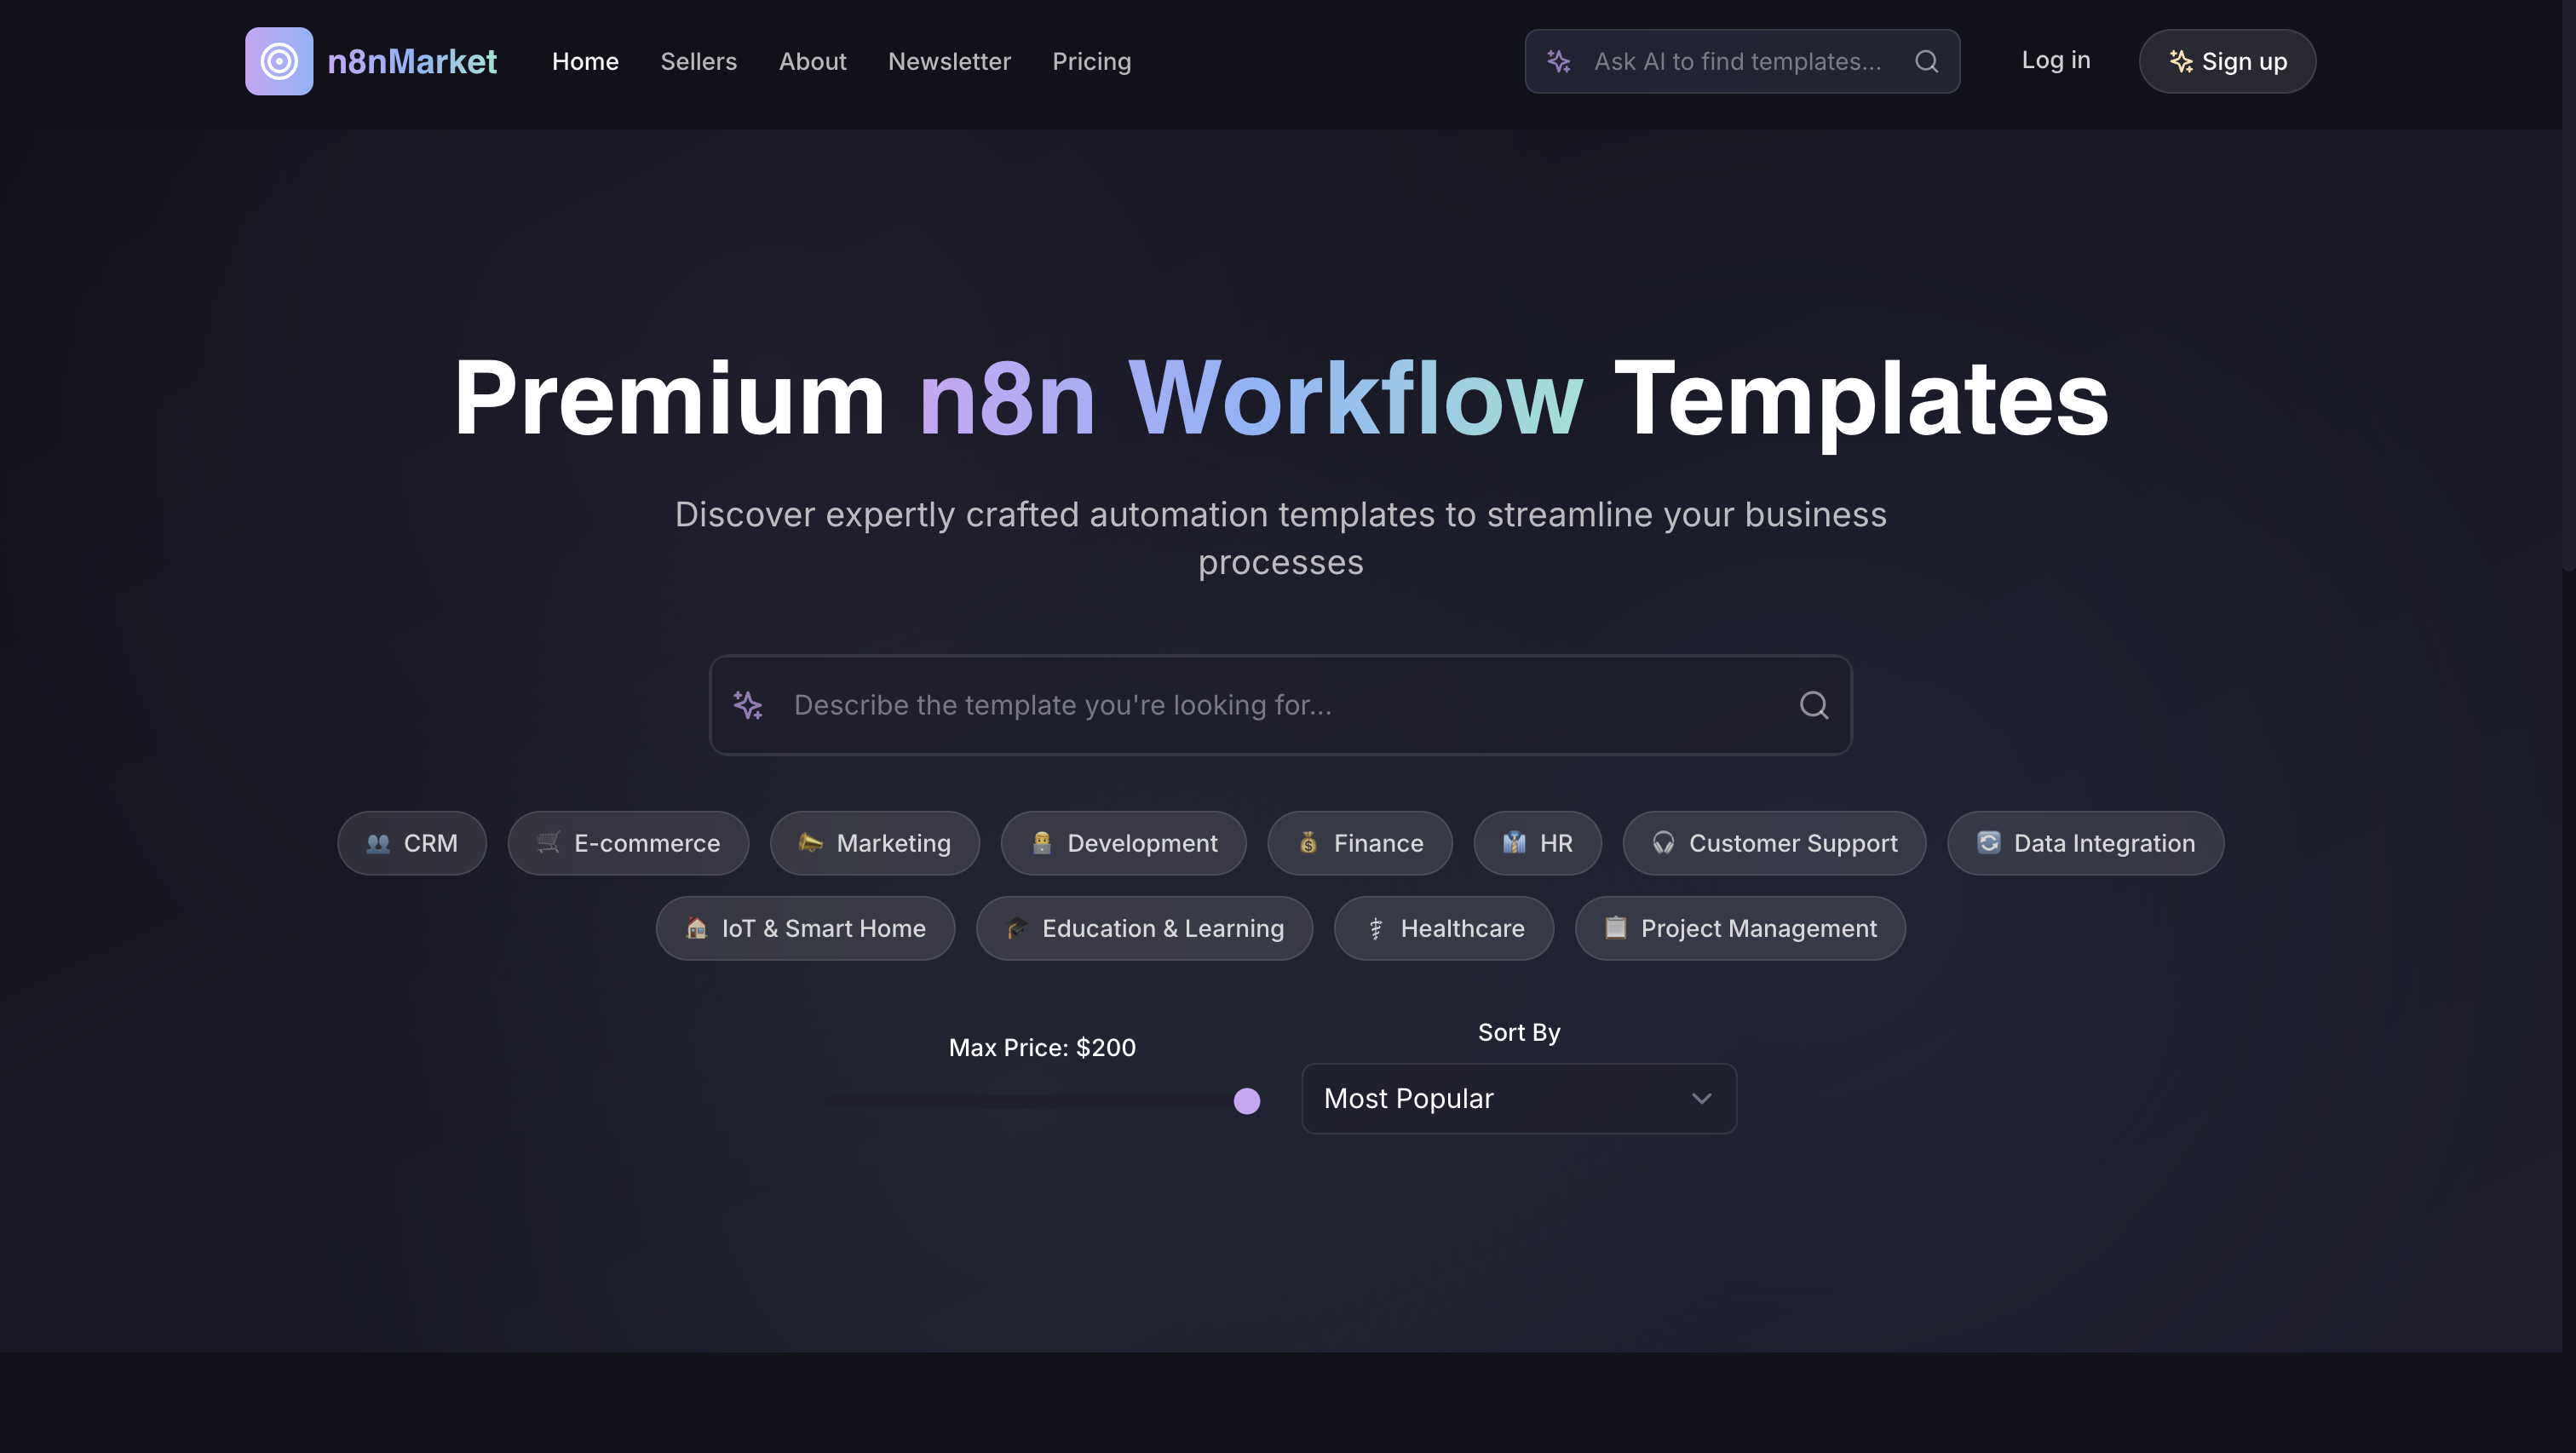2576x1453 pixels.
Task: Open the Most Popular sort dropdown
Action: pyautogui.click(x=1518, y=1098)
